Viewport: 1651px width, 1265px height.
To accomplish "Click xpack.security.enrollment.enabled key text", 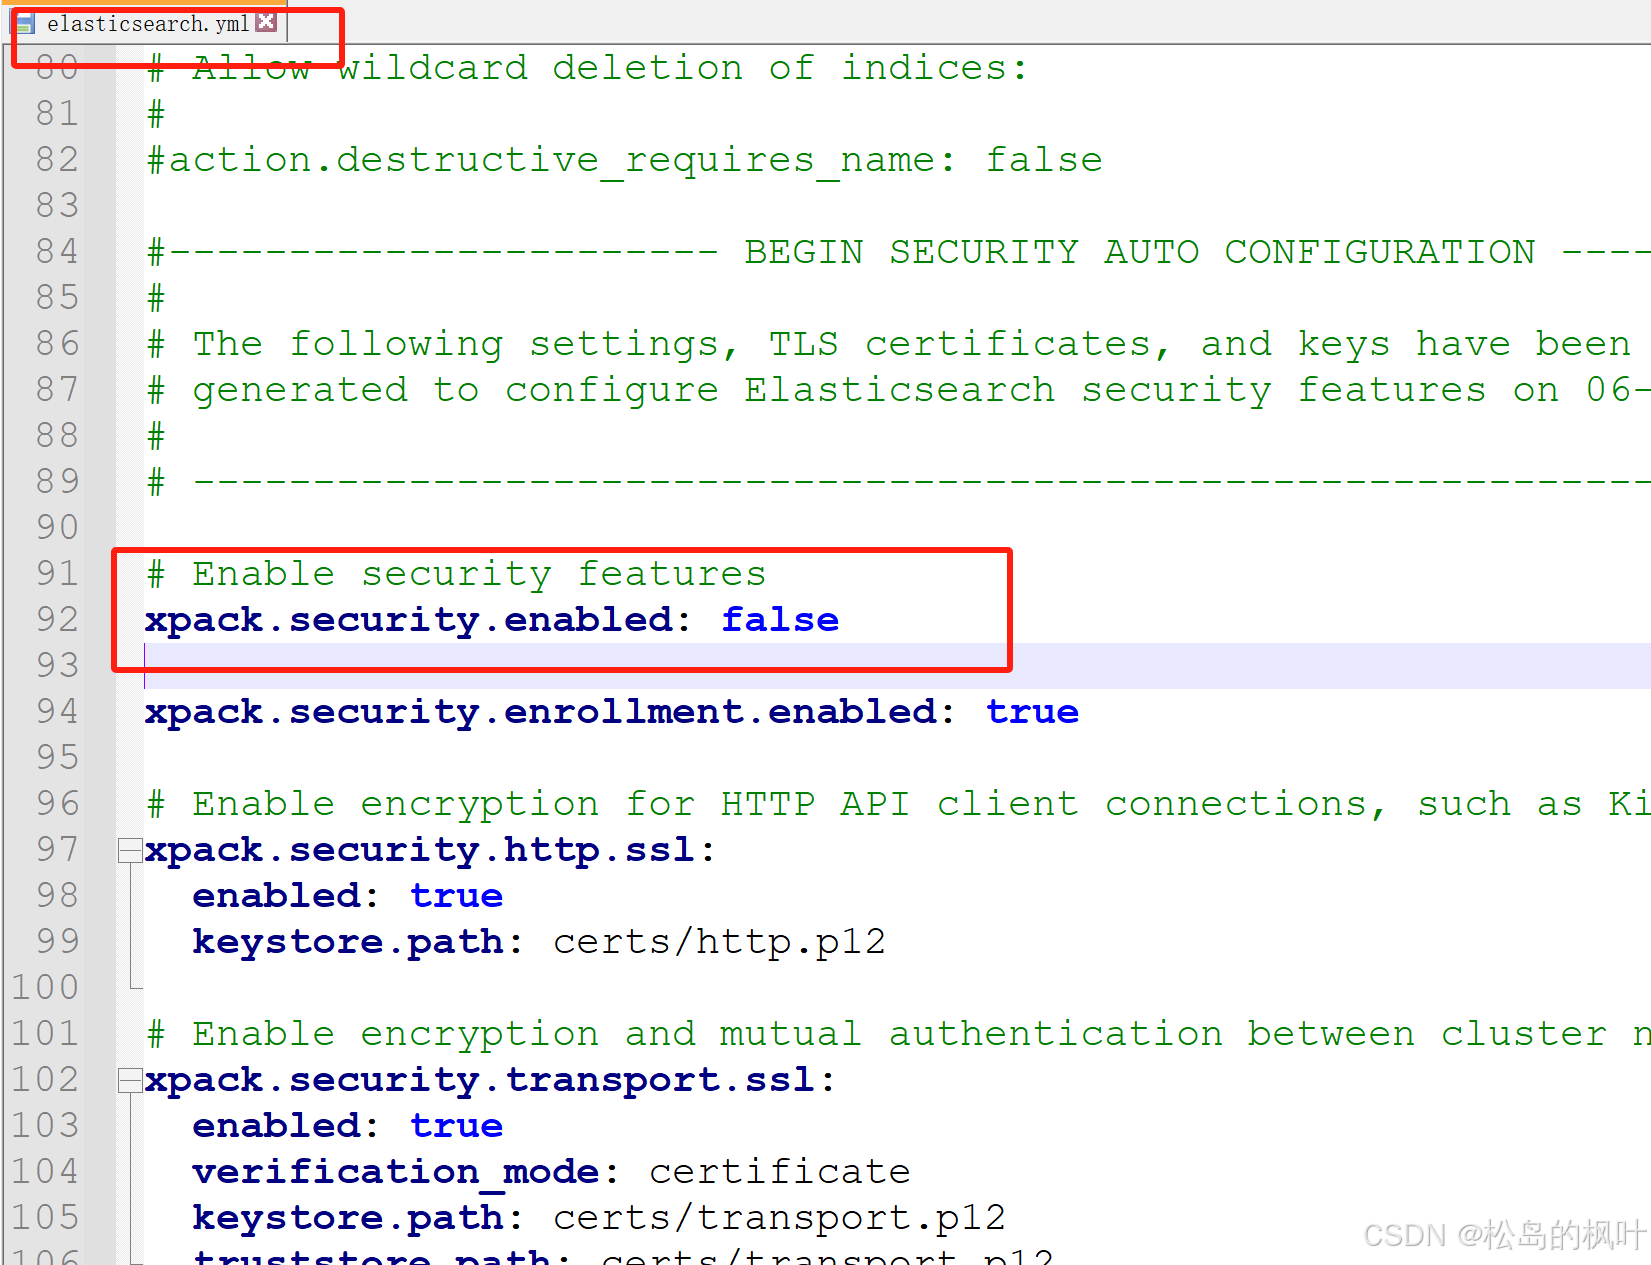I will (x=541, y=712).
